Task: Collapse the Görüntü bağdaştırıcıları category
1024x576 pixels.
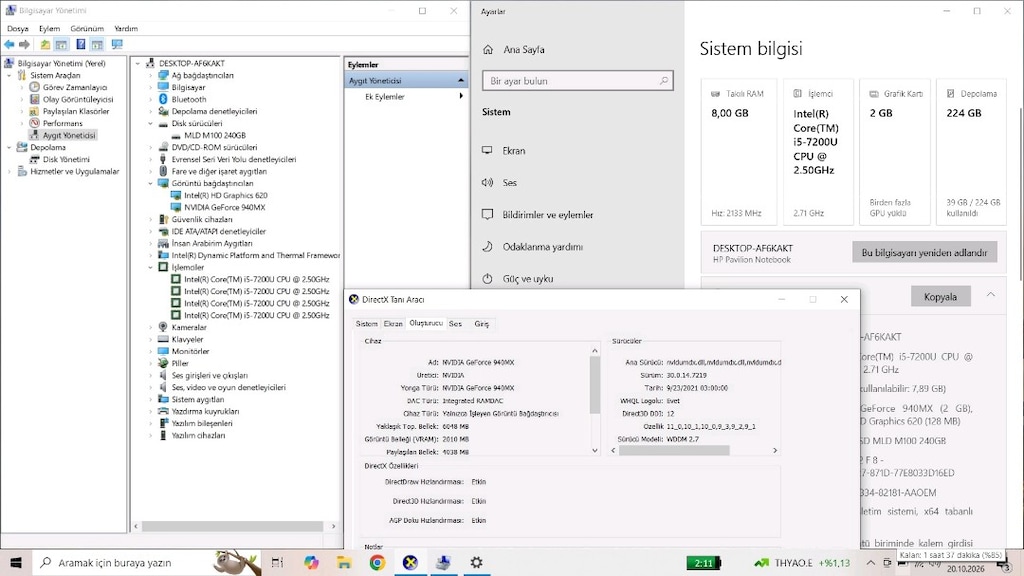Action: tap(150, 184)
